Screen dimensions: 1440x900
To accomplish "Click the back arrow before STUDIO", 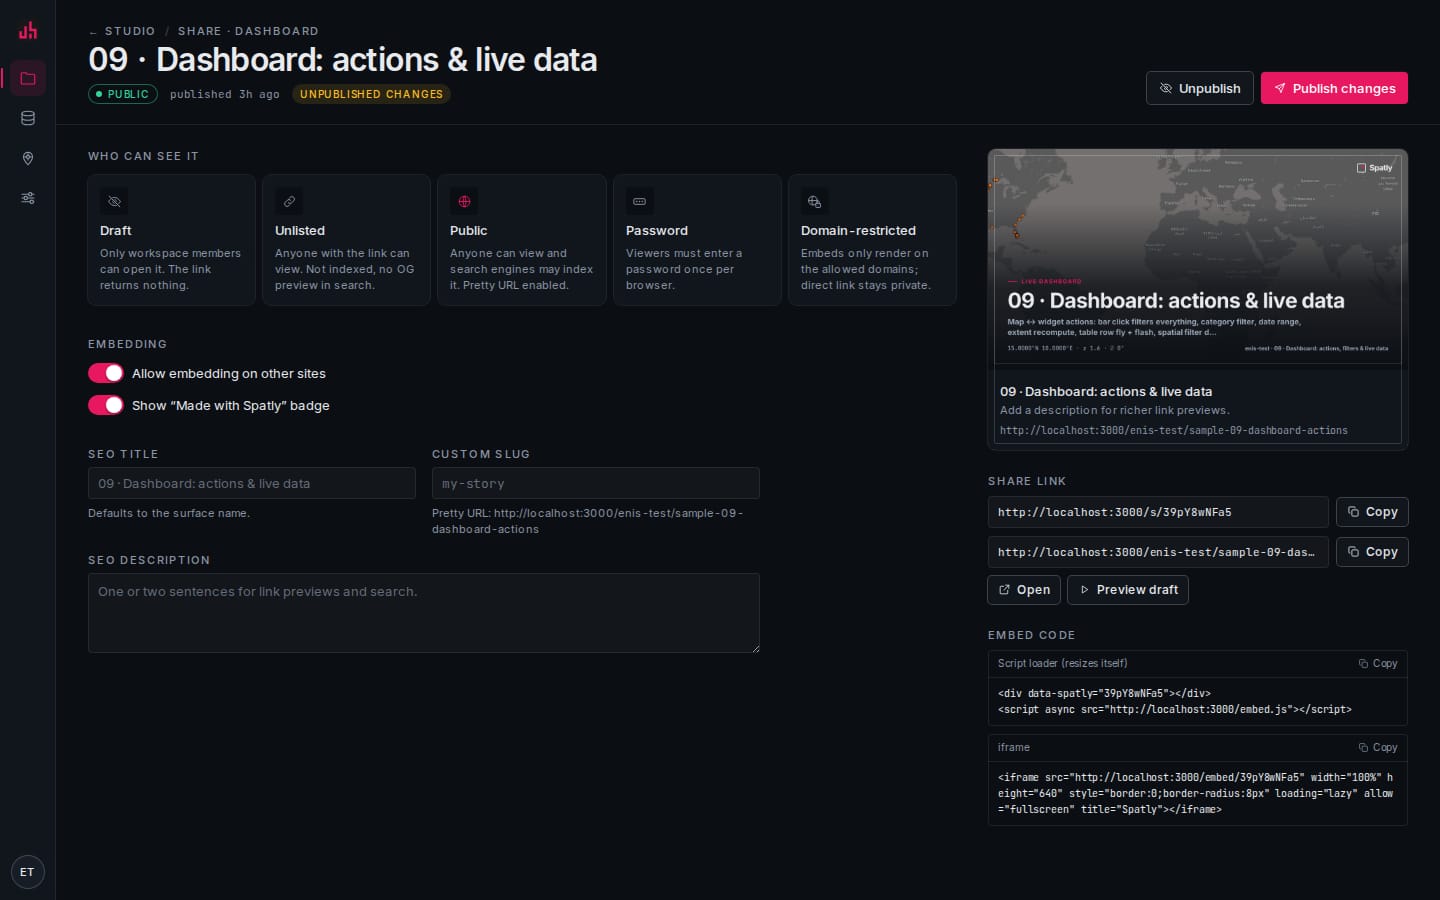I will click(x=93, y=32).
